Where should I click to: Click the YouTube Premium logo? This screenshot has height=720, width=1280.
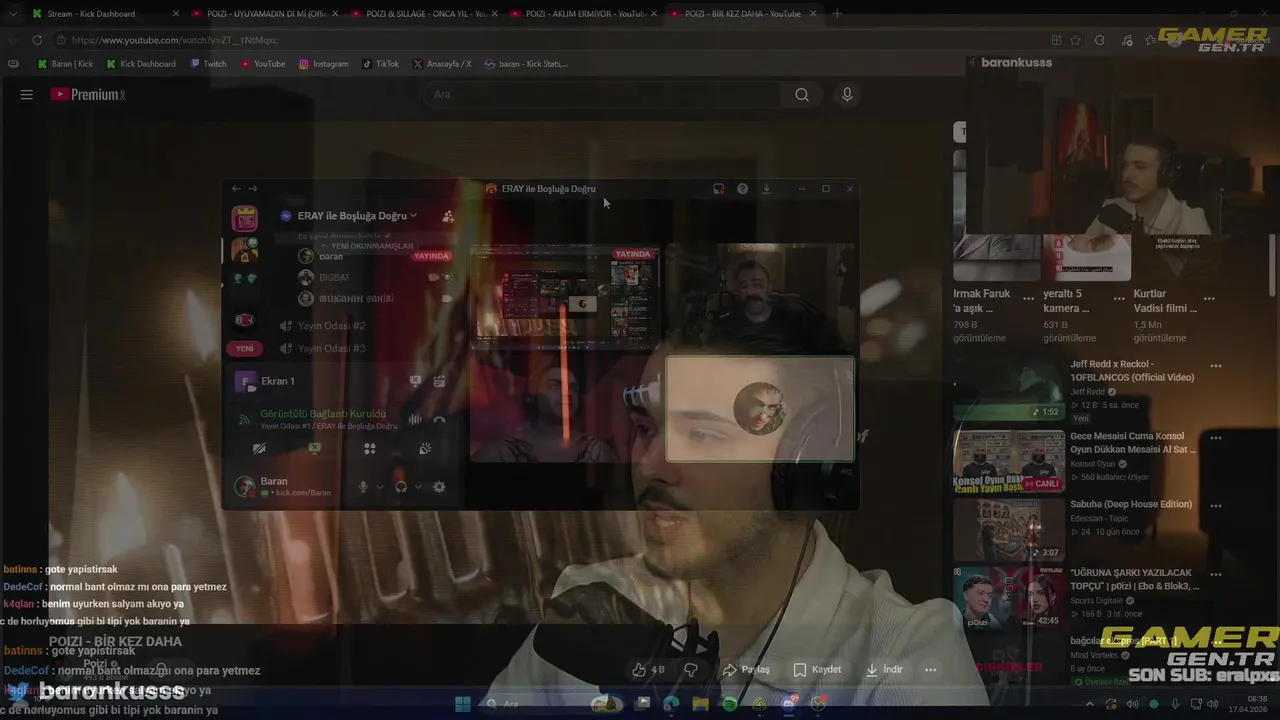pyautogui.click(x=88, y=94)
